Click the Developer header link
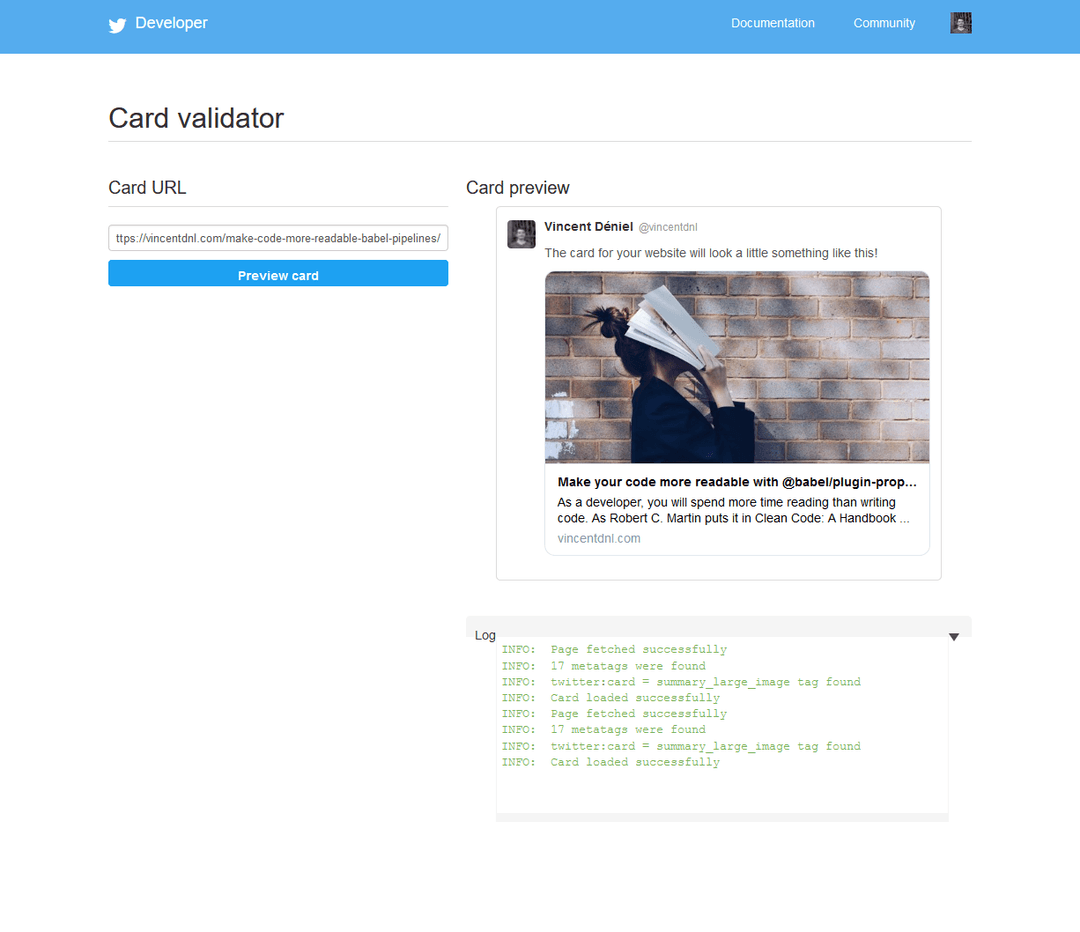 click(171, 23)
